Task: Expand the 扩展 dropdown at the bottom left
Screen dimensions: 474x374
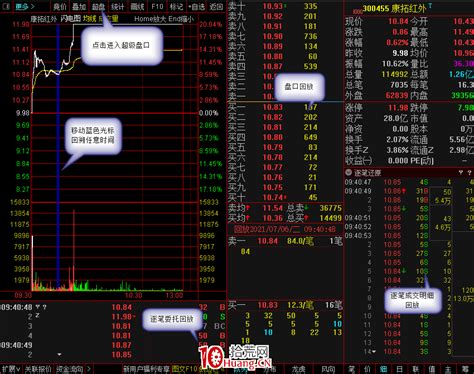Action: tap(11, 369)
